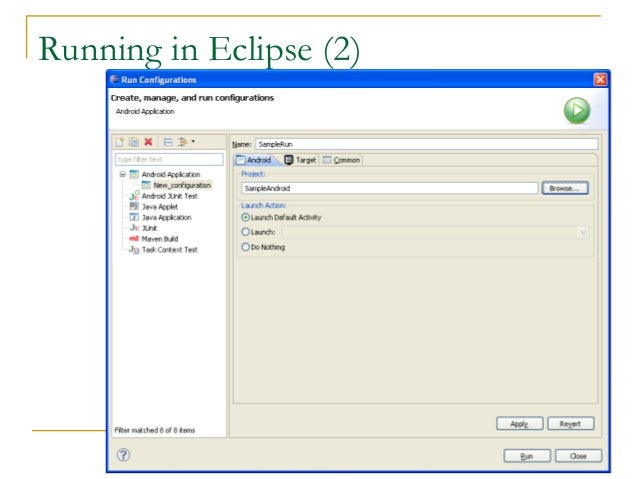Click the Apply button

tap(519, 424)
